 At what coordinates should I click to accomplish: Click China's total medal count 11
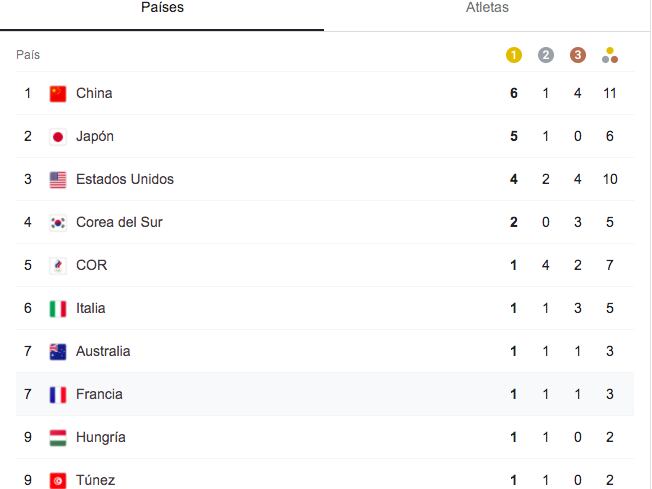pos(610,93)
